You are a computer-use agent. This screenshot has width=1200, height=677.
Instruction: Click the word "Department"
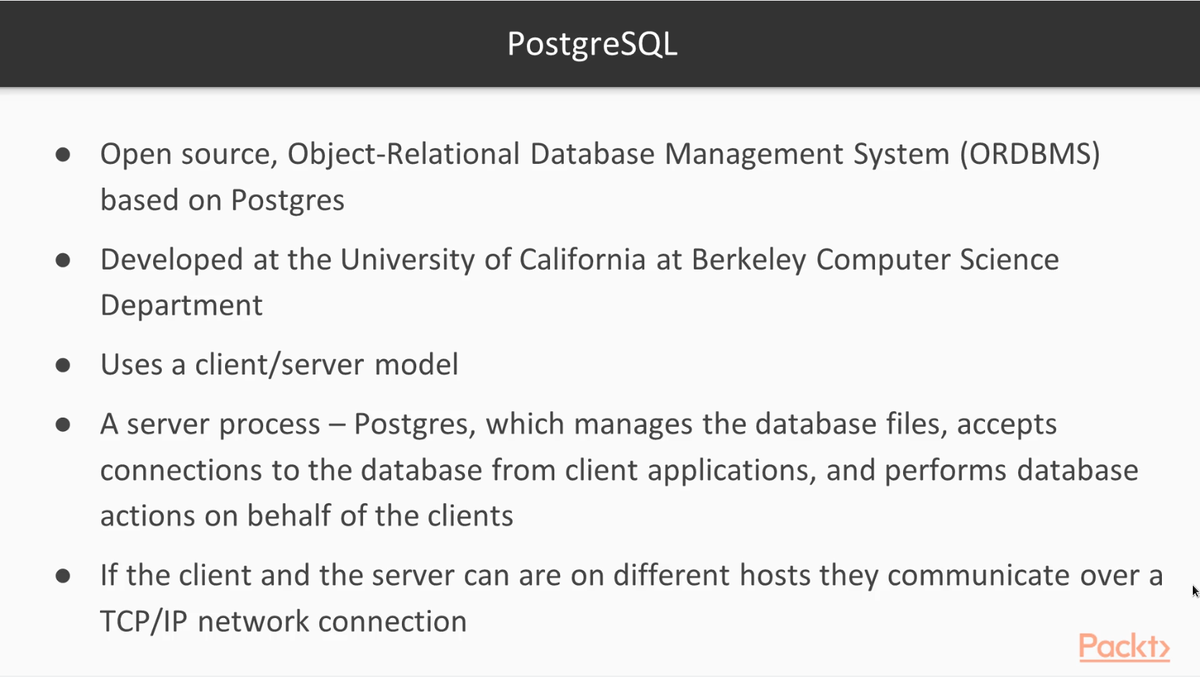click(181, 305)
